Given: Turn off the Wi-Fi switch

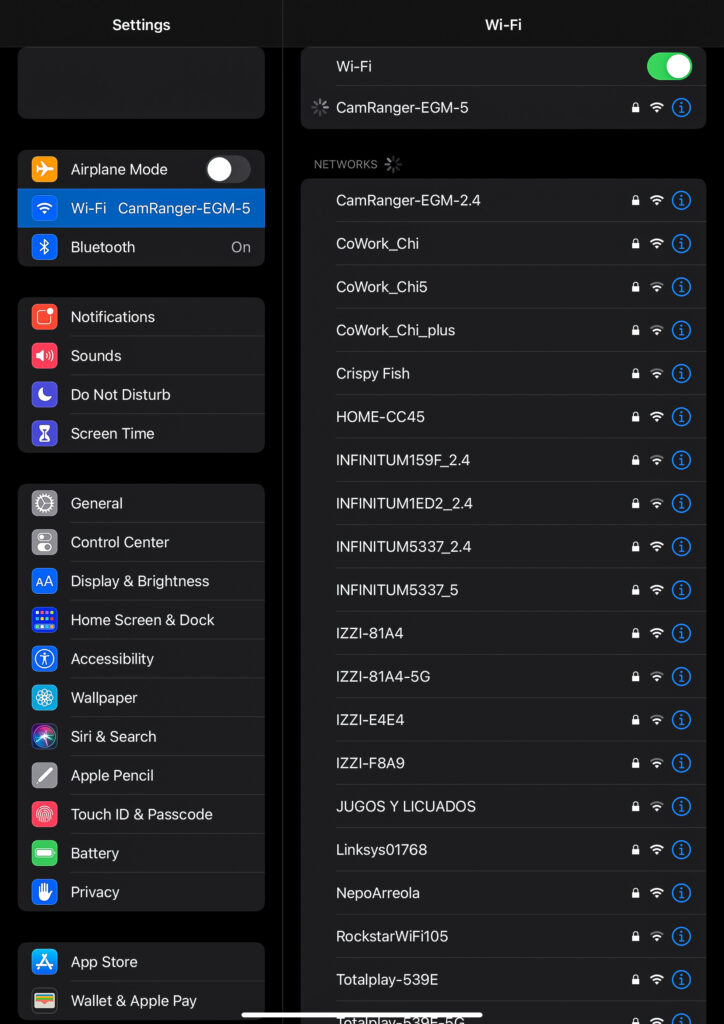Looking at the screenshot, I should pyautogui.click(x=668, y=67).
